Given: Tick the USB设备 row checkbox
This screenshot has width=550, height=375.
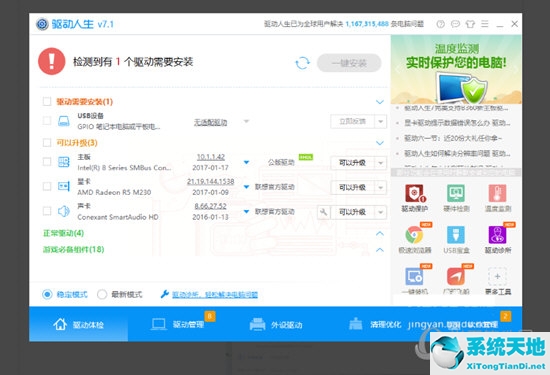Looking at the screenshot, I should 47,121.
